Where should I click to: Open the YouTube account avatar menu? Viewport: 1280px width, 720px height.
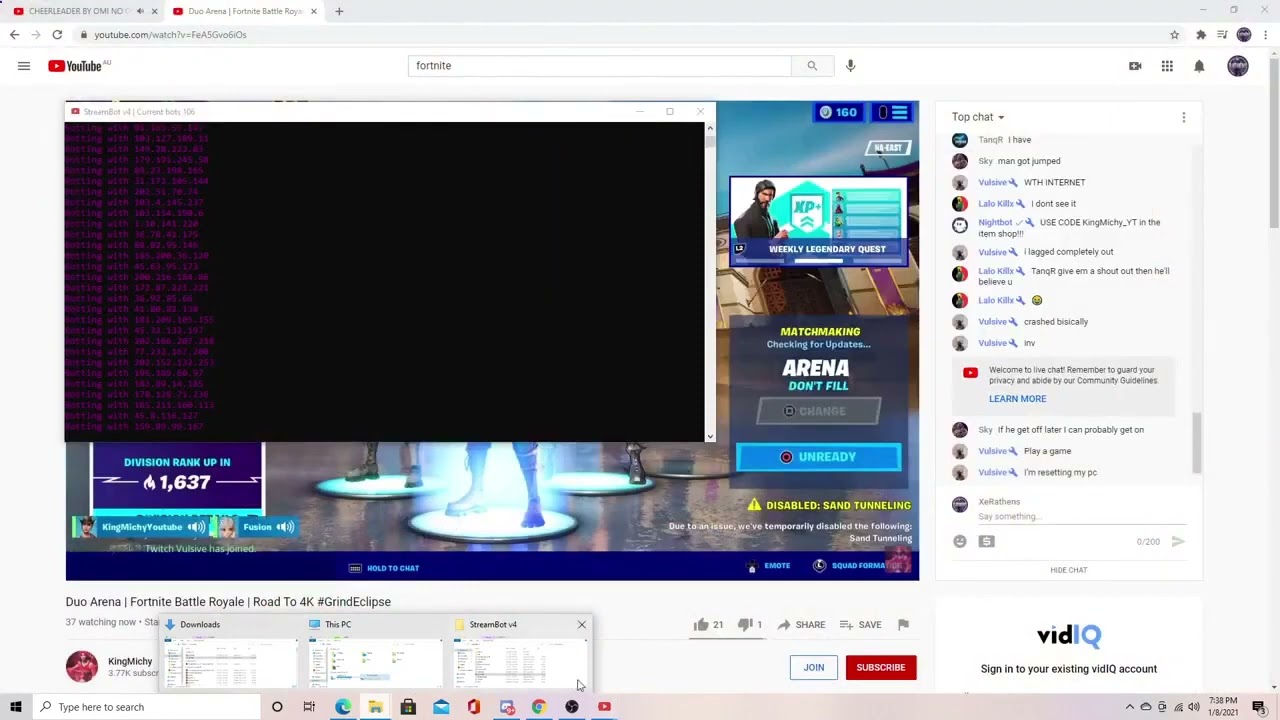click(x=1238, y=66)
